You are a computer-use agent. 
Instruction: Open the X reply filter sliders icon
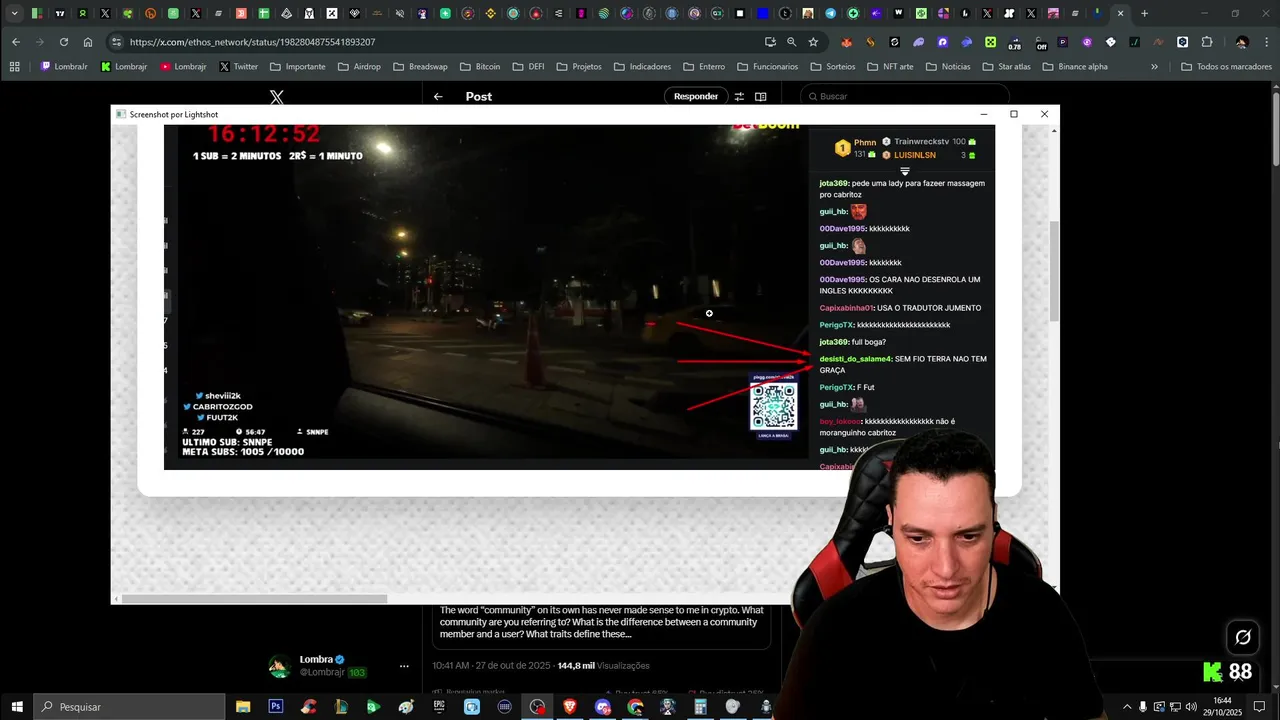[739, 96]
